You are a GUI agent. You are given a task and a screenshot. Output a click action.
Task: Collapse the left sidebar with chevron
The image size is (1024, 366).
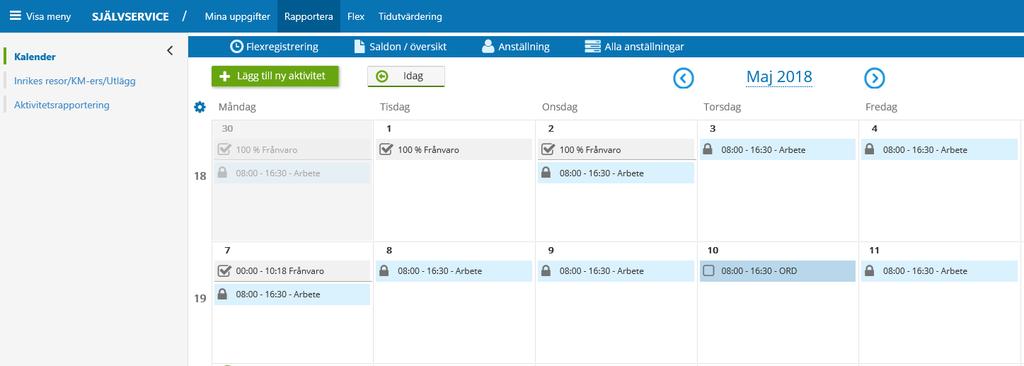170,50
